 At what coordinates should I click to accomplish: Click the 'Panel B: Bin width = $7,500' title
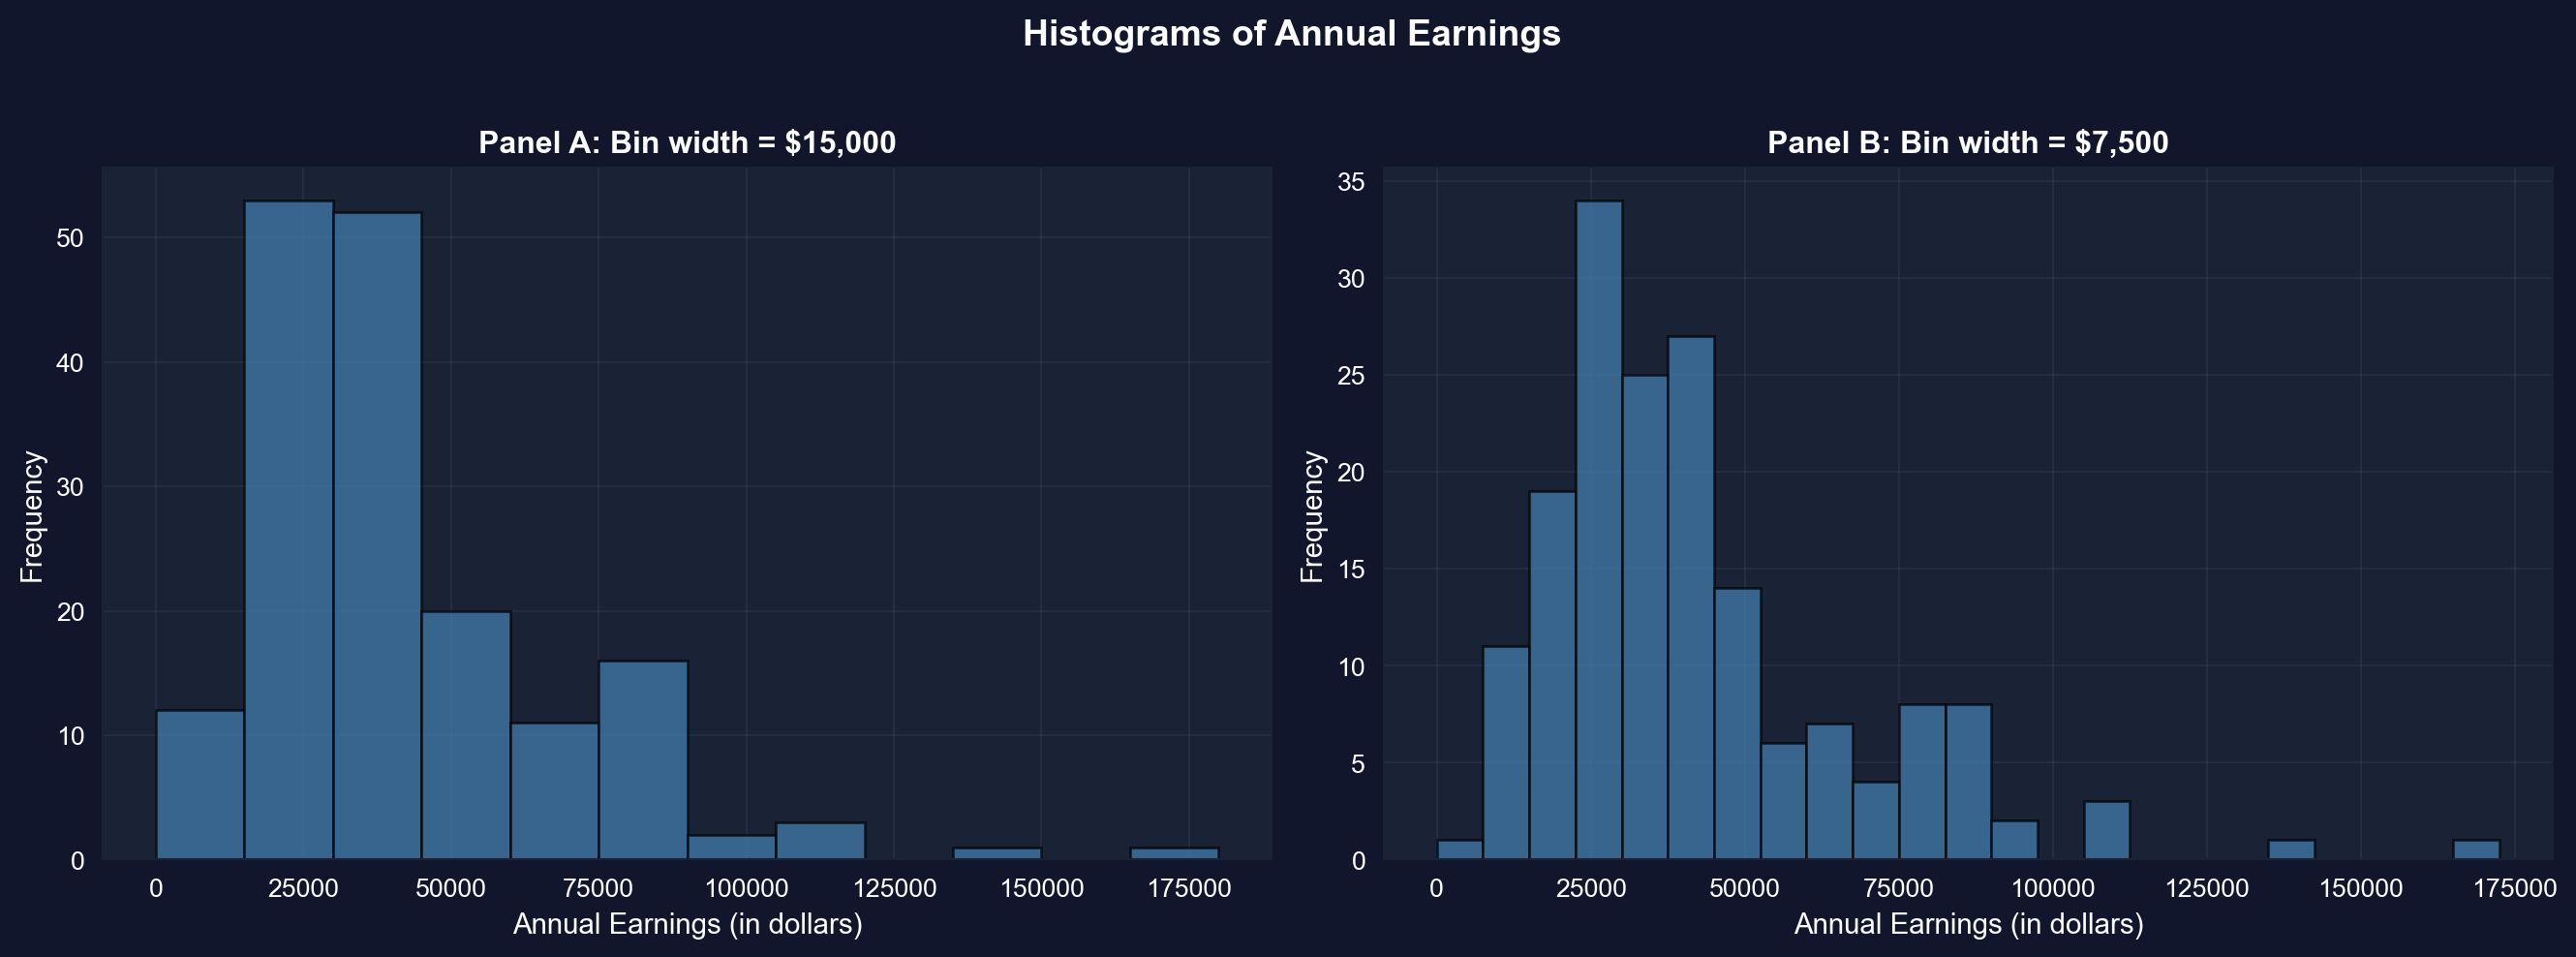point(1967,143)
